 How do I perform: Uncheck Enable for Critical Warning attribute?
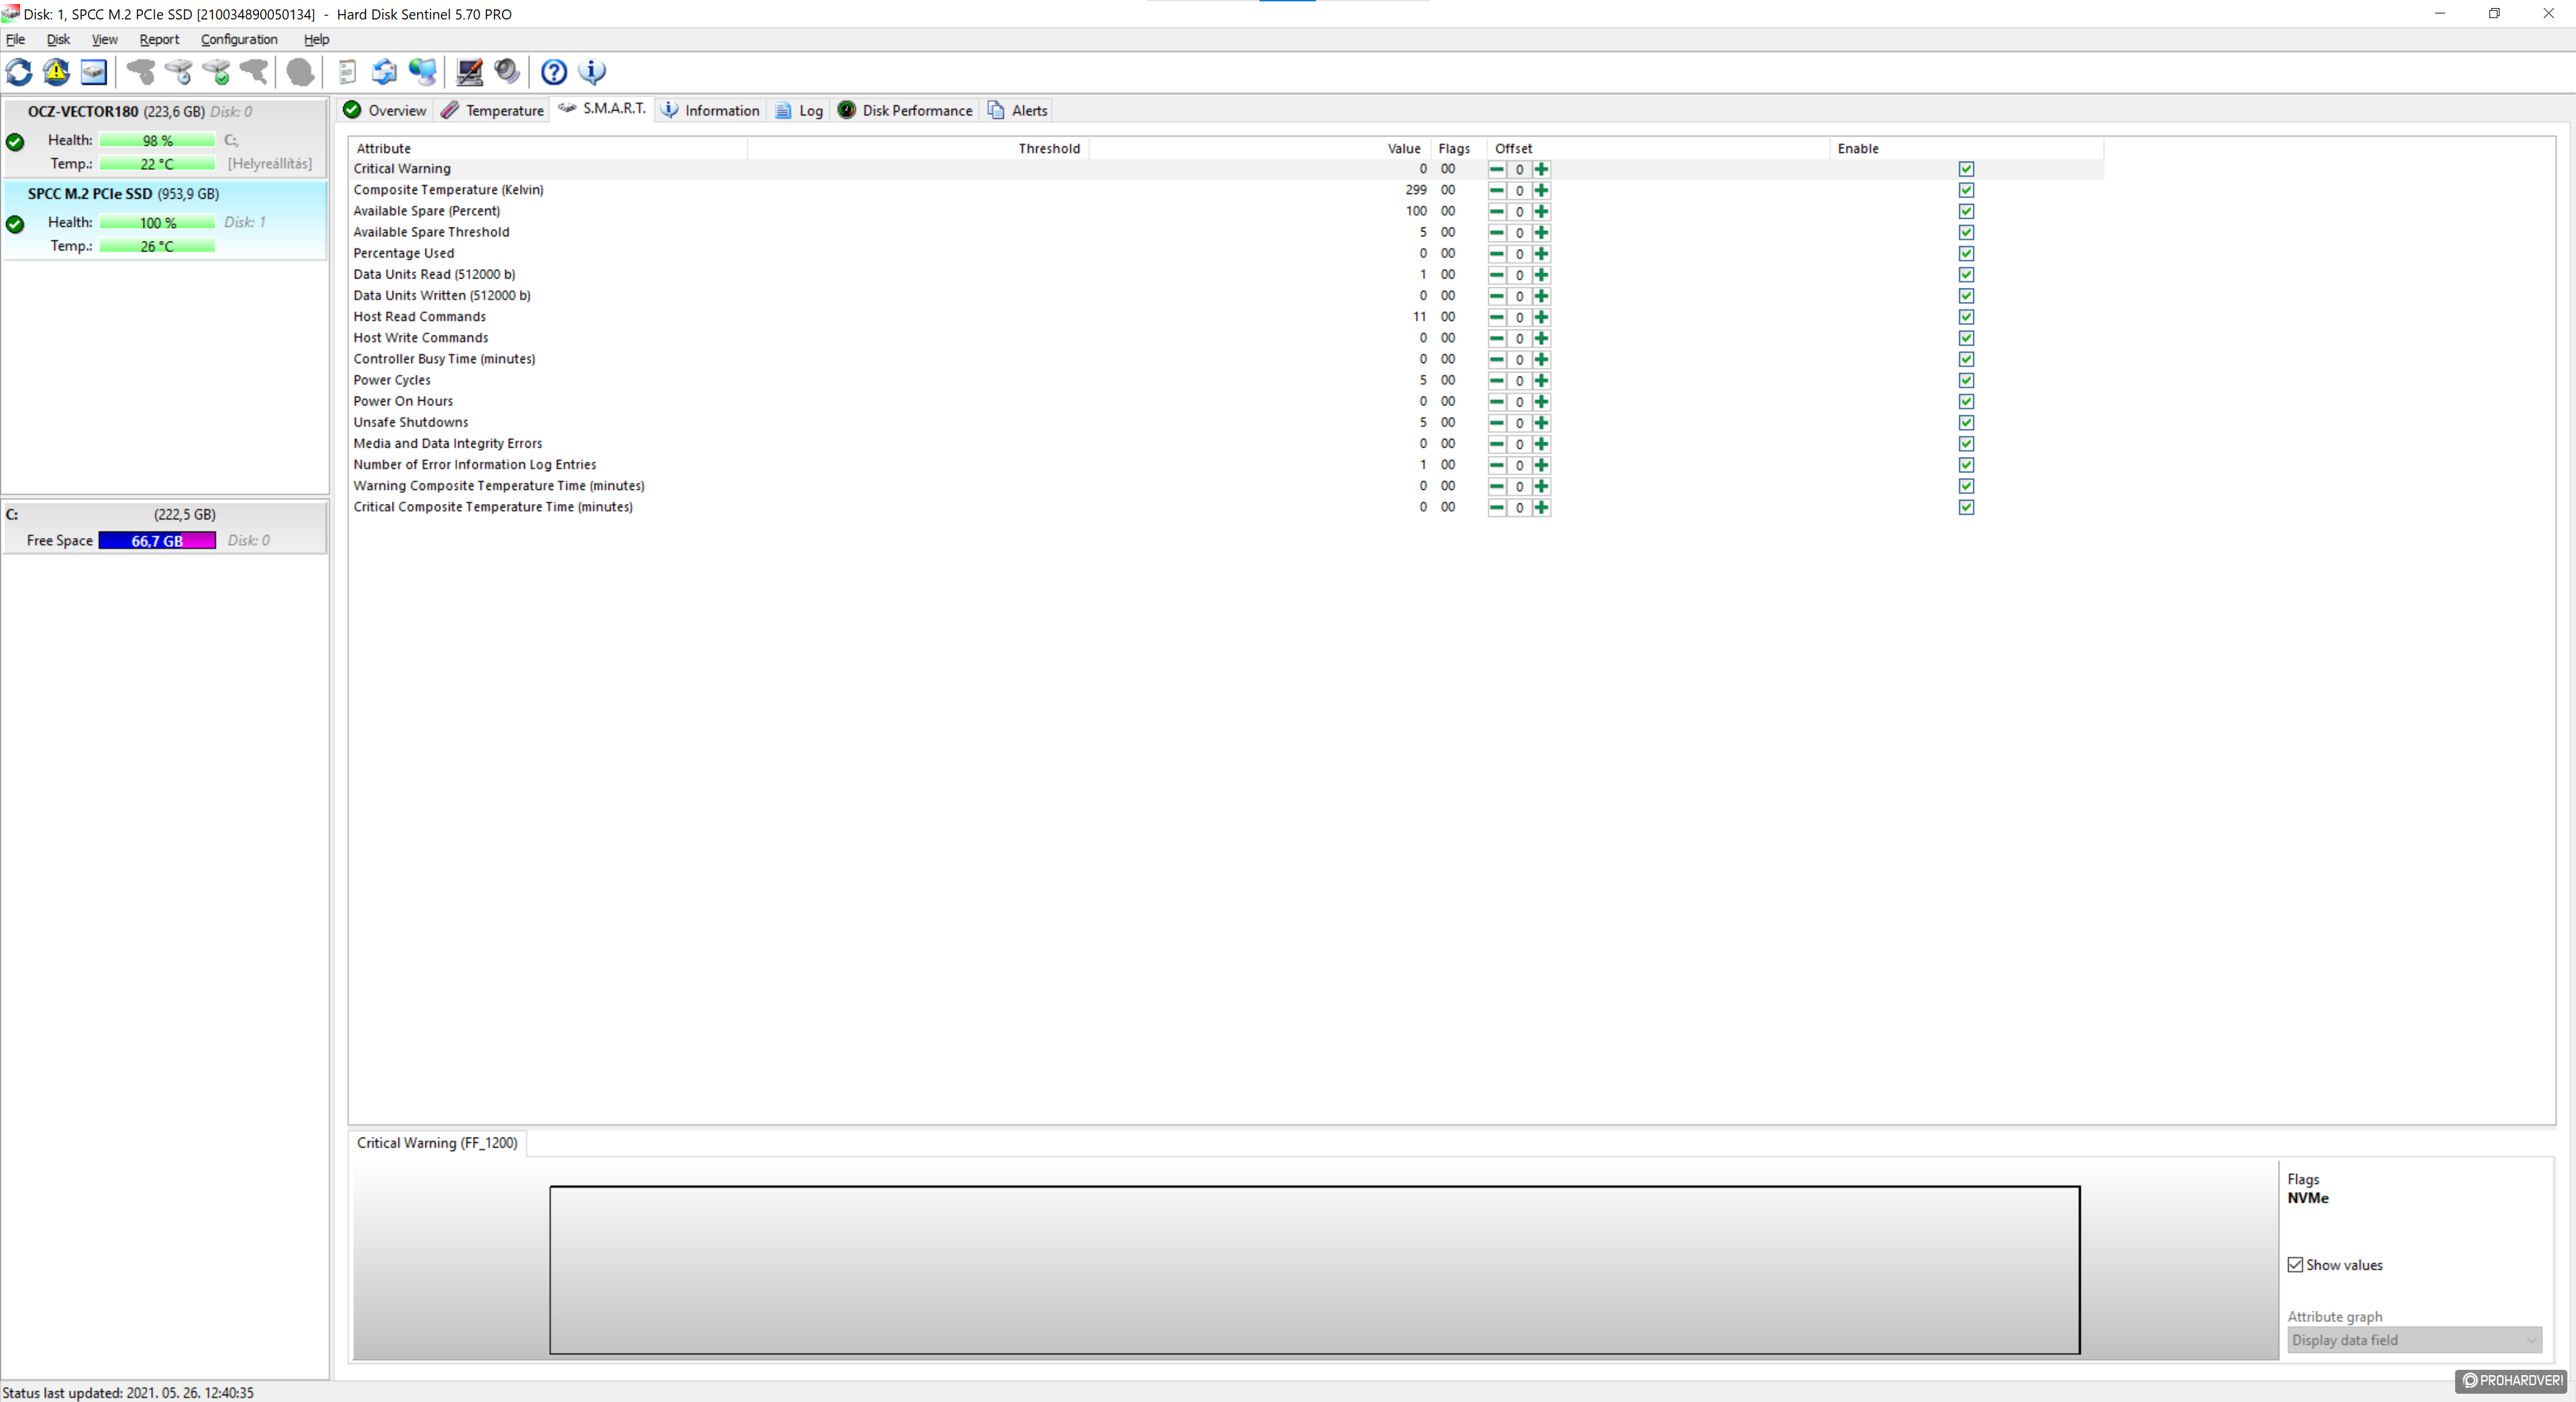(x=1966, y=169)
